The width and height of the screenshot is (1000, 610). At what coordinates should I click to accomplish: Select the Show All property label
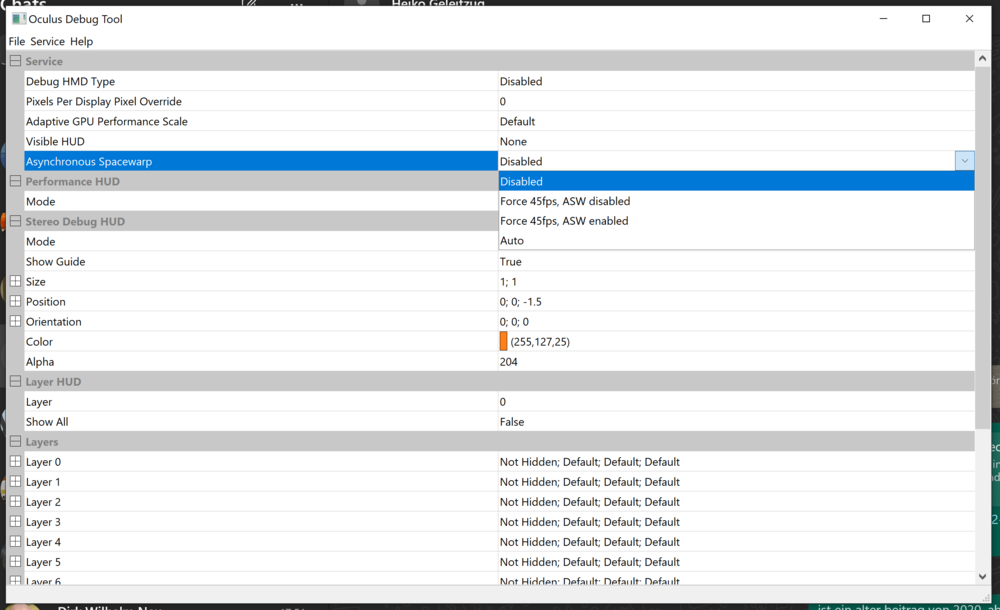[x=47, y=422]
